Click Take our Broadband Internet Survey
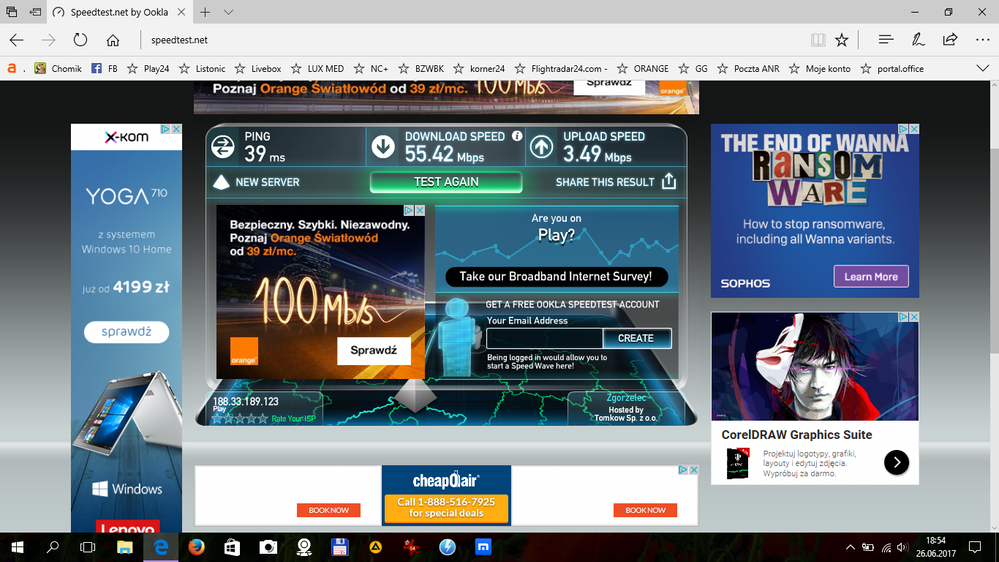This screenshot has height=562, width=999. [x=556, y=277]
